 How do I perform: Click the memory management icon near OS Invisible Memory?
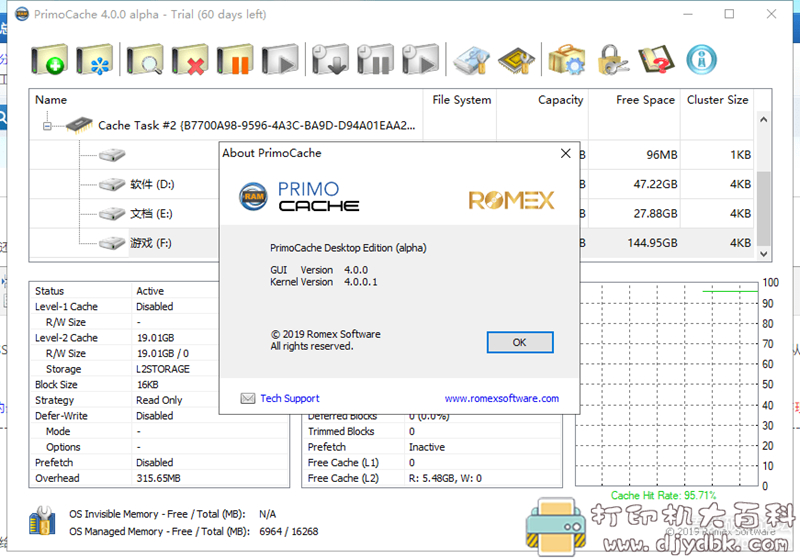[43, 521]
